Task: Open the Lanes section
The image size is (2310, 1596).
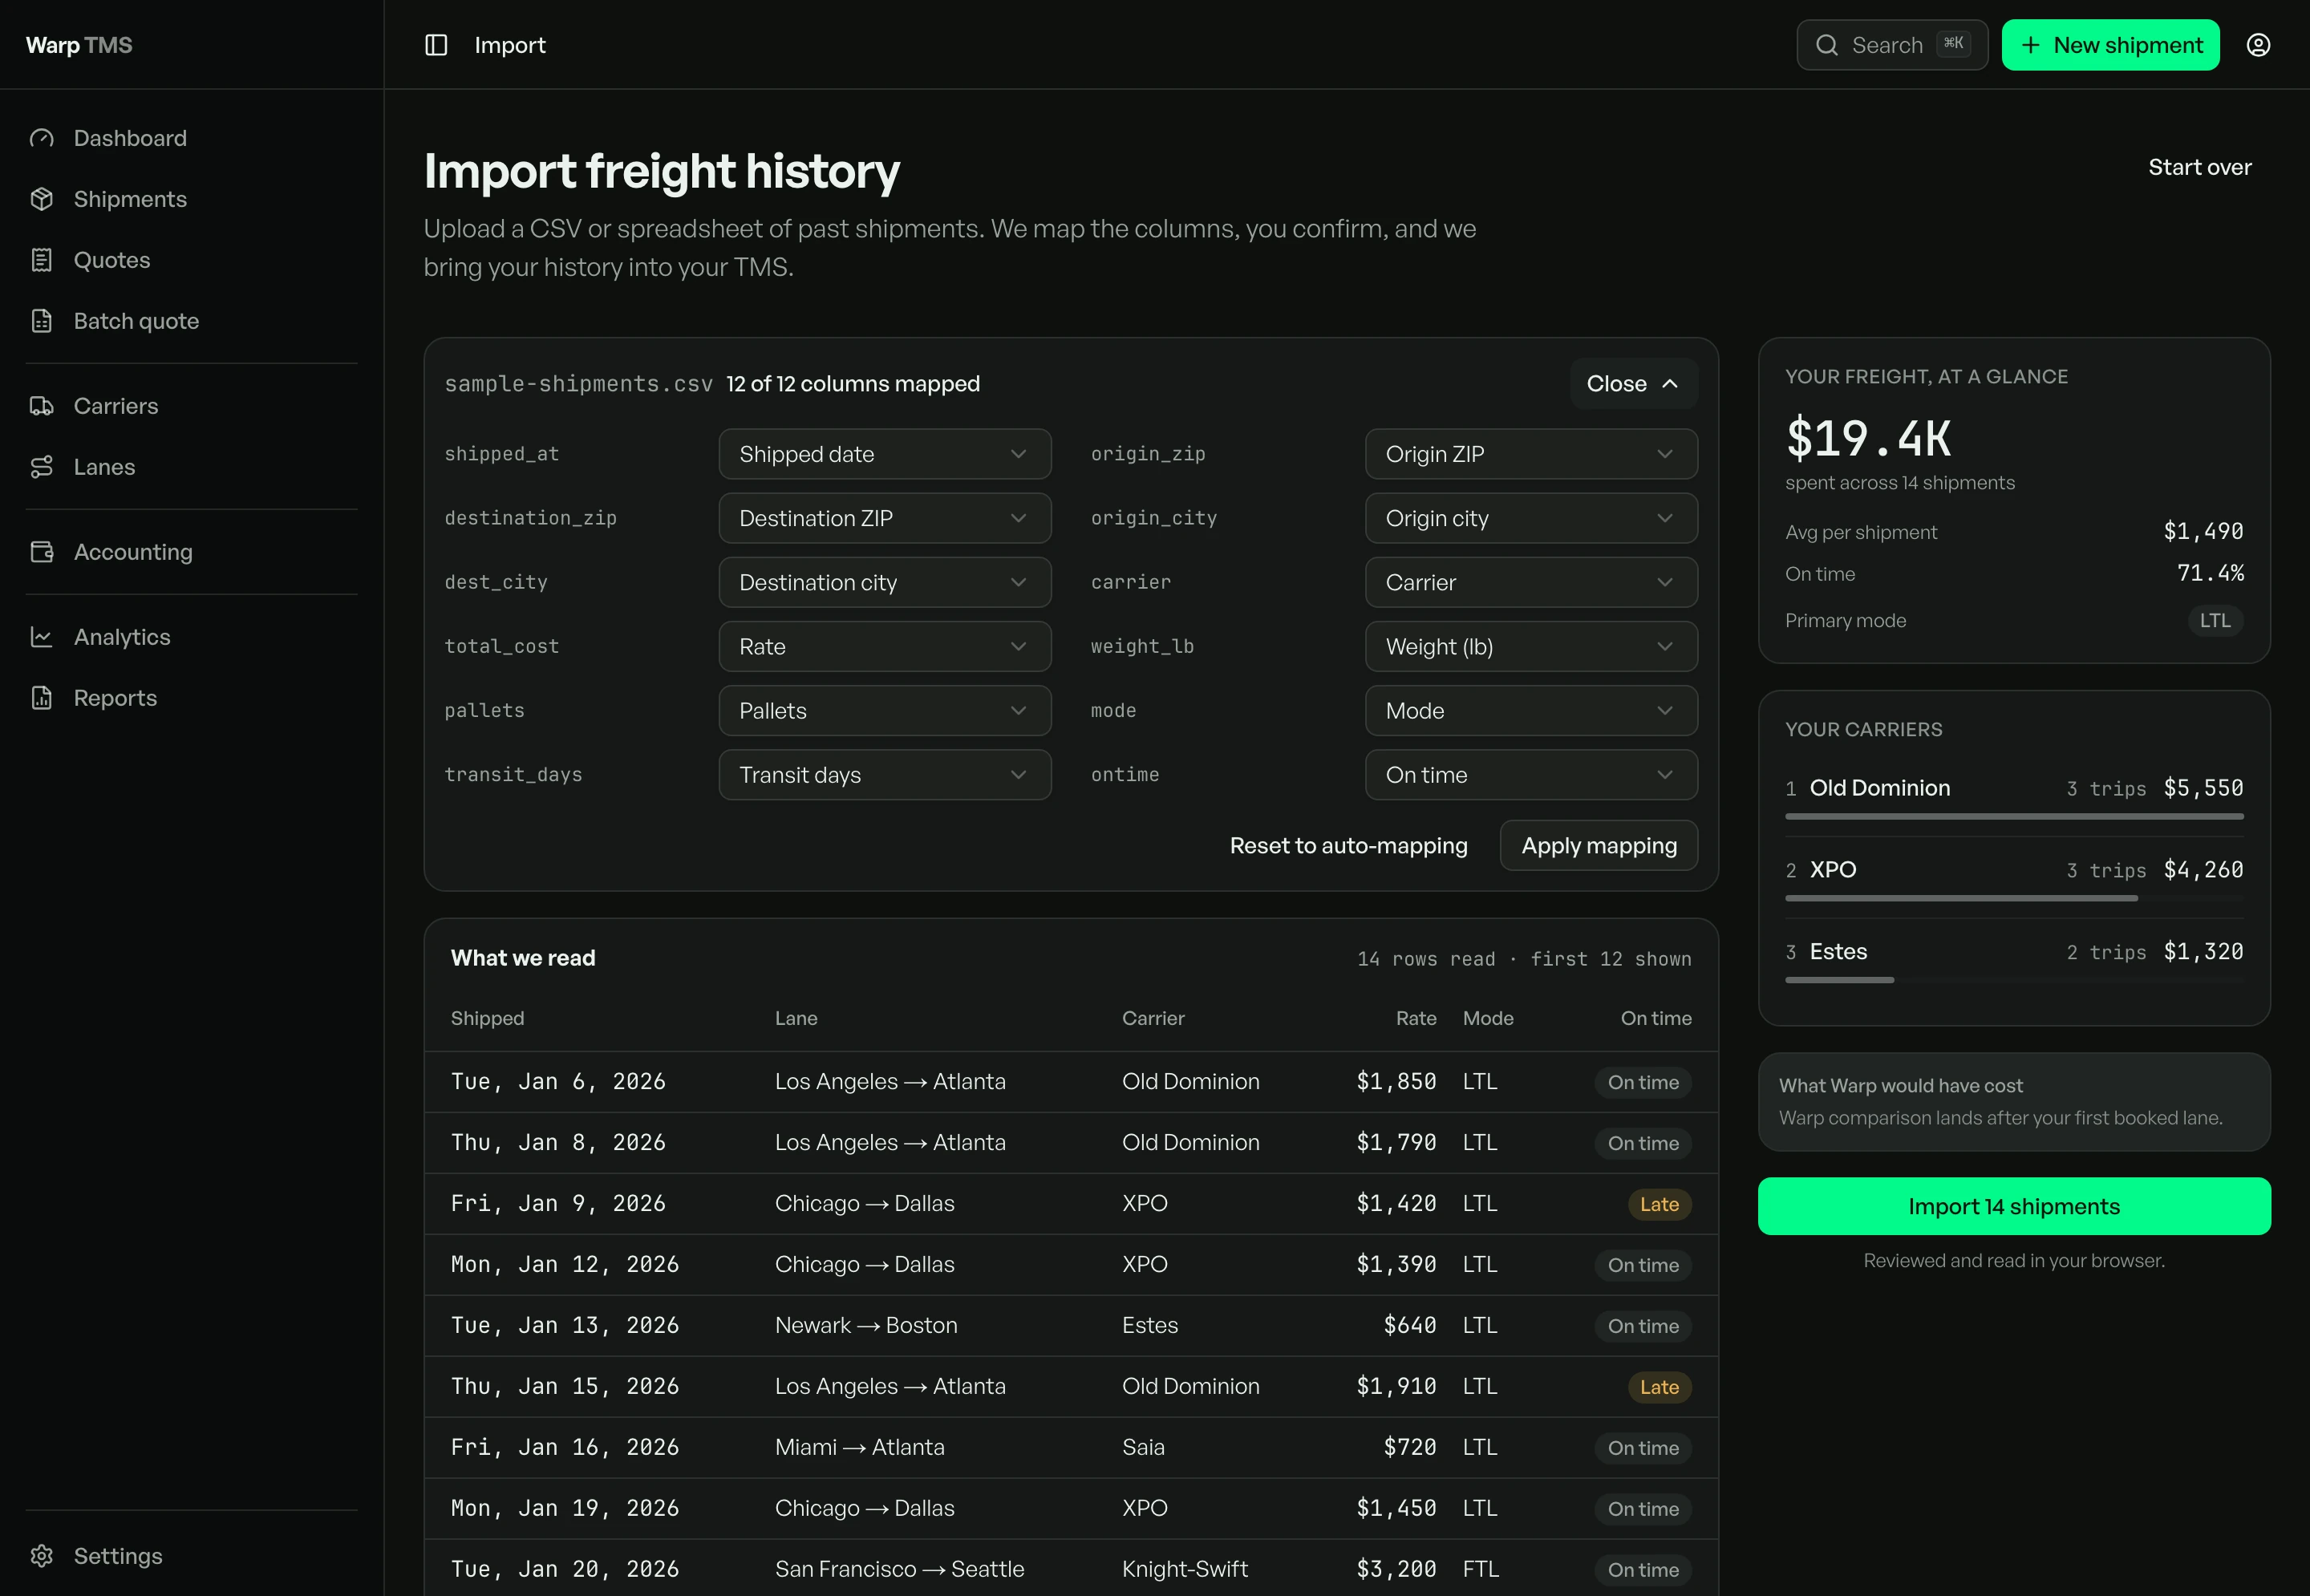Action: point(192,467)
